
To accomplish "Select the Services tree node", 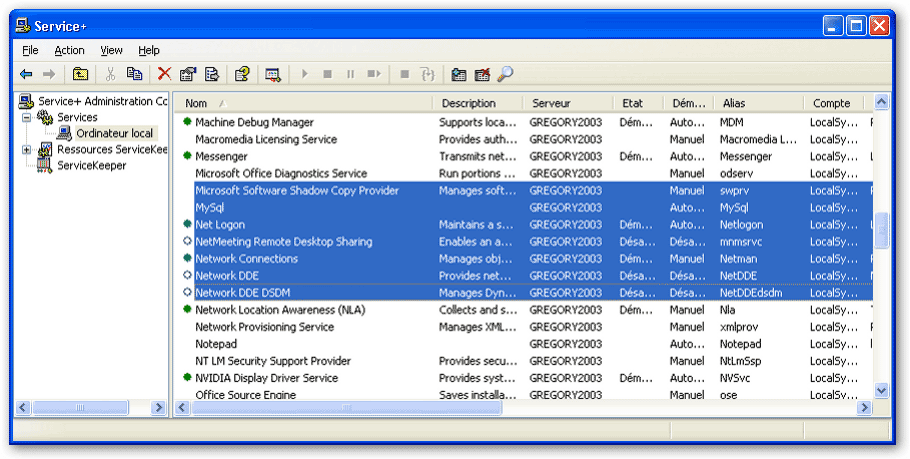I will (77, 117).
